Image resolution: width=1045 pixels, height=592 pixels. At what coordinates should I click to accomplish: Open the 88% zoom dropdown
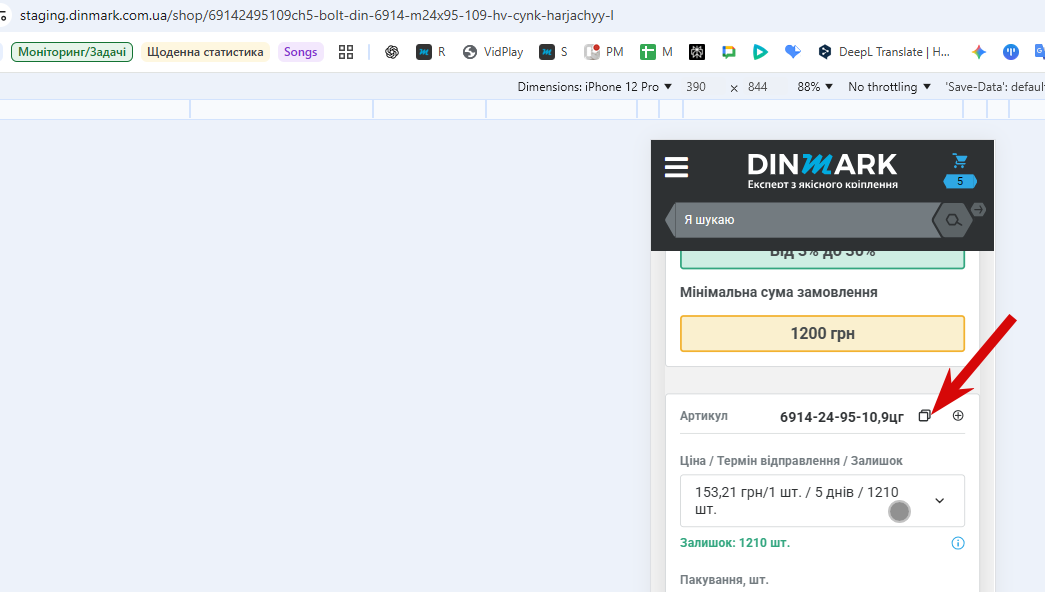[815, 87]
